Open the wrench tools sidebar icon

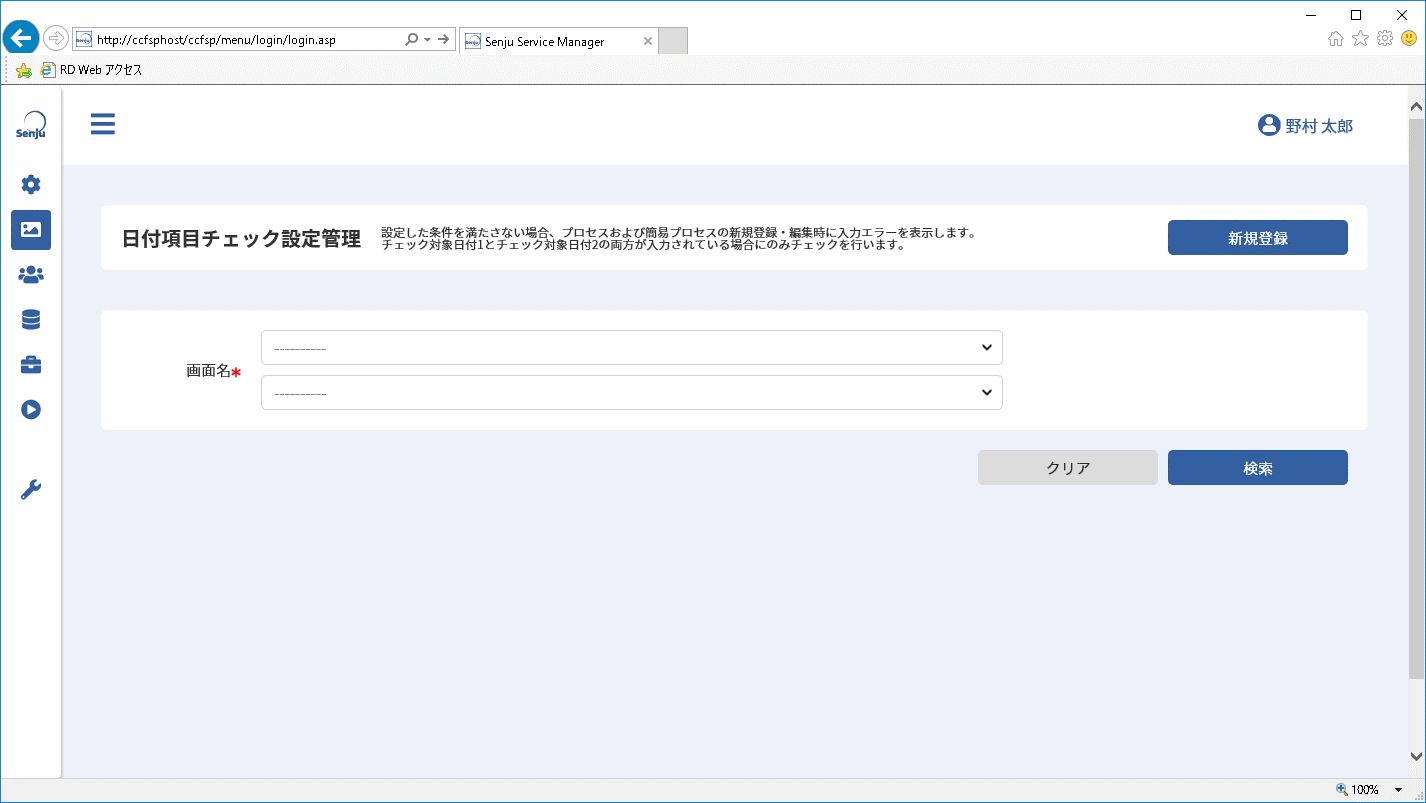click(31, 489)
